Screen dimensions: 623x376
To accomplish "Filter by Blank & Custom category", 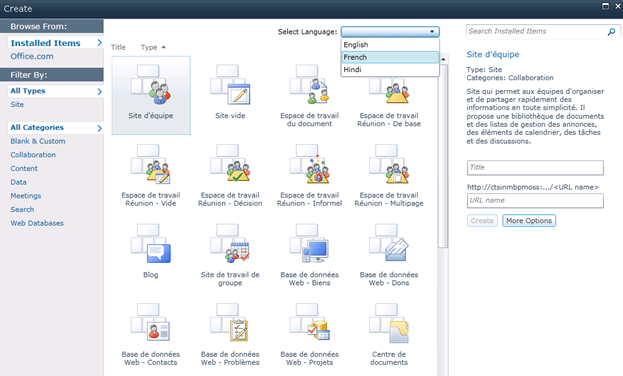I will tap(38, 141).
